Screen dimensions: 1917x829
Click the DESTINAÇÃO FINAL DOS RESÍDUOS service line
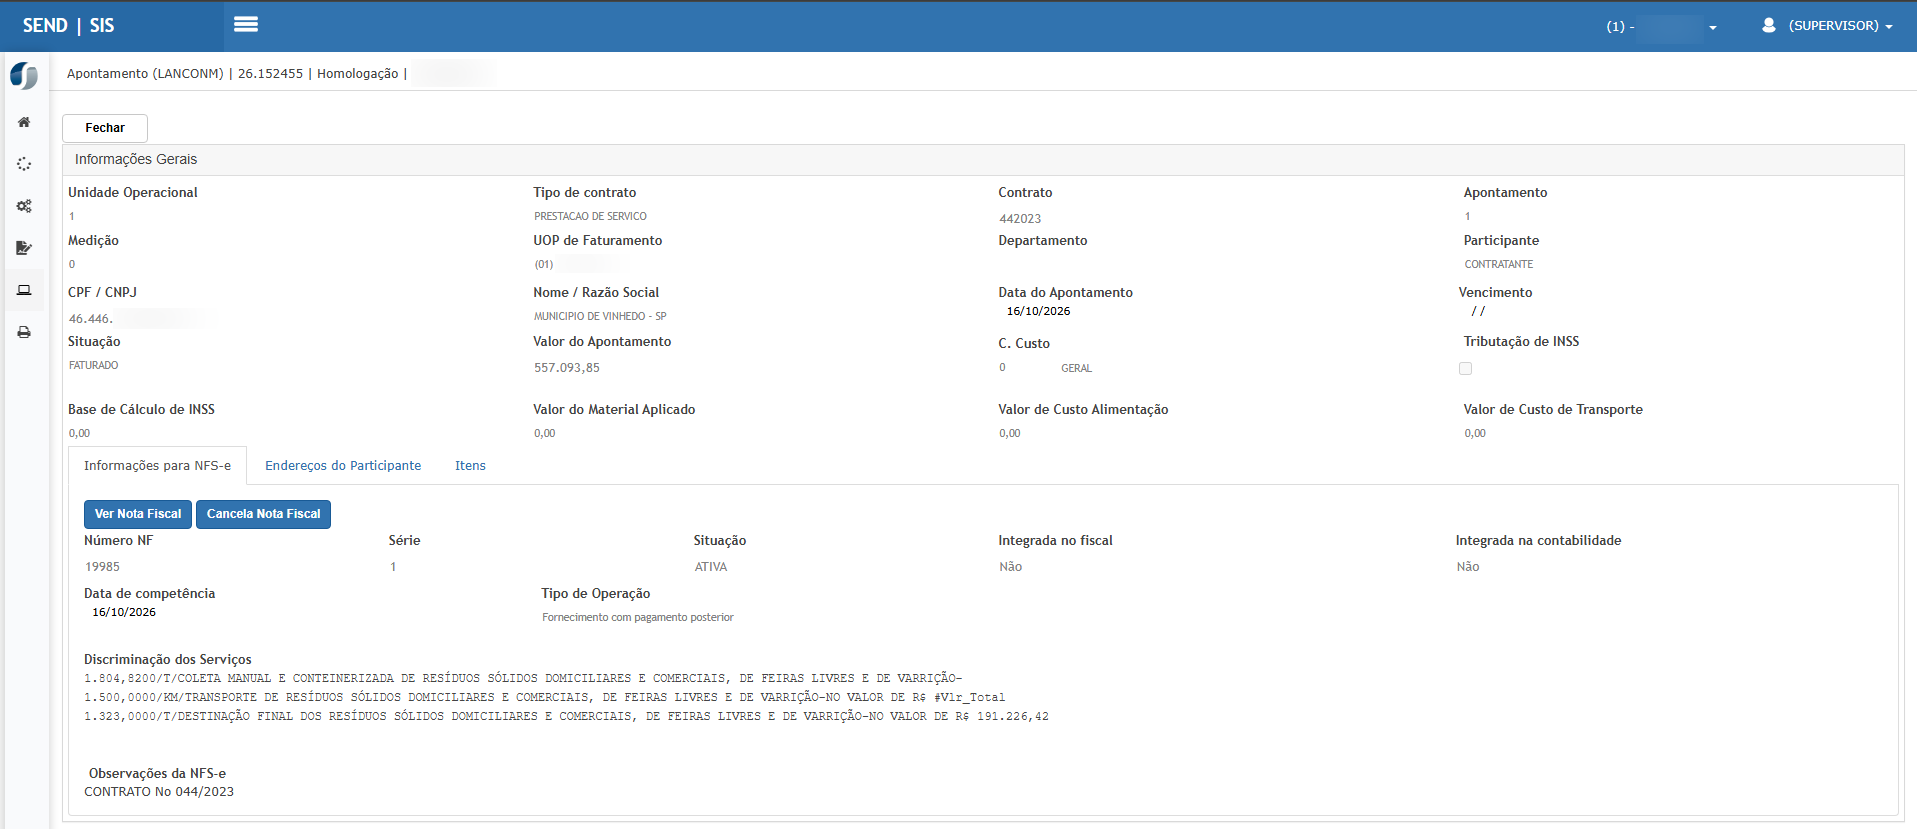click(566, 716)
